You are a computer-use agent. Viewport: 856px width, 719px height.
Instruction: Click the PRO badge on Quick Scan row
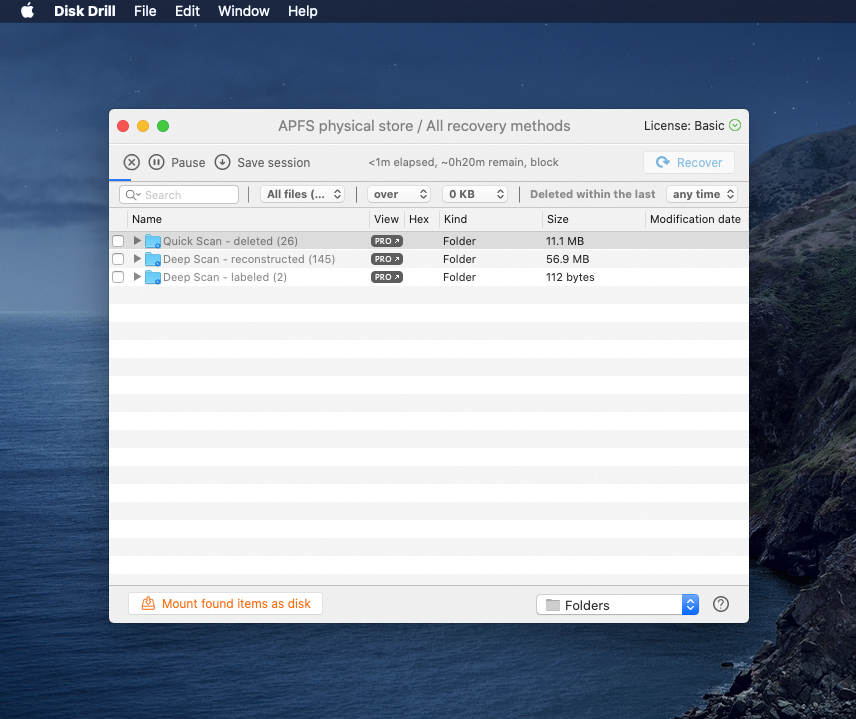387,241
